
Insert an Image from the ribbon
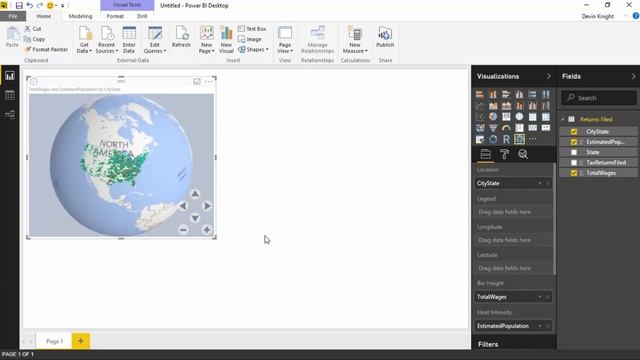249,39
